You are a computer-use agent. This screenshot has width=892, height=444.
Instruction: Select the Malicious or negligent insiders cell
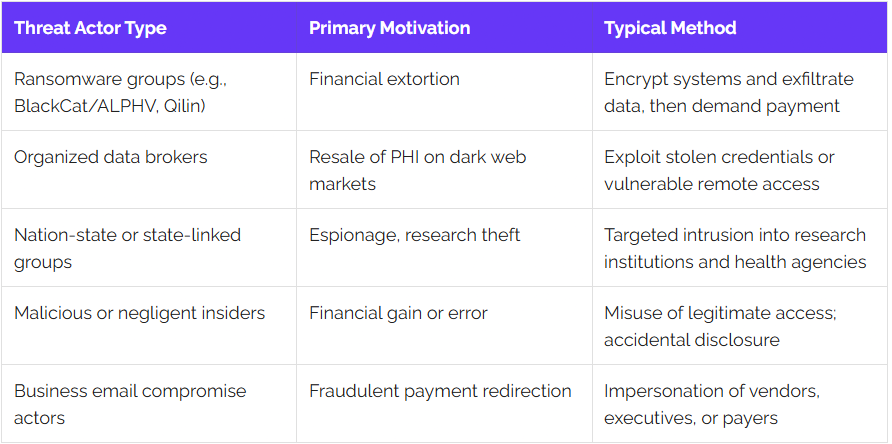[149, 326]
